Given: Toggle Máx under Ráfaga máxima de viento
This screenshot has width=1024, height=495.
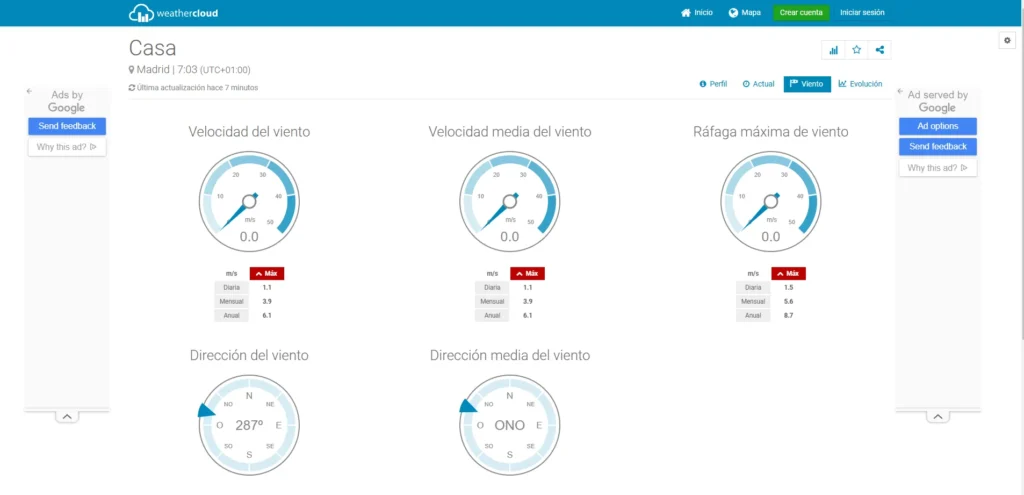Looking at the screenshot, I should [x=787, y=273].
